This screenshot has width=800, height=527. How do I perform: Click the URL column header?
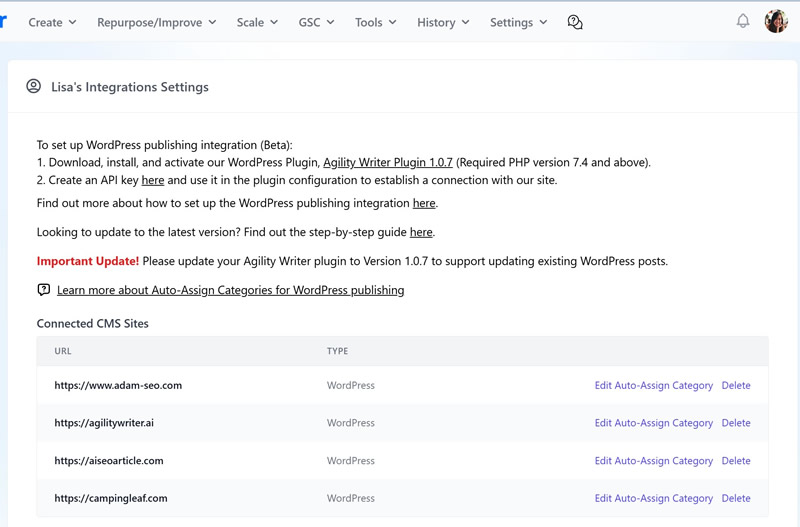(x=63, y=351)
